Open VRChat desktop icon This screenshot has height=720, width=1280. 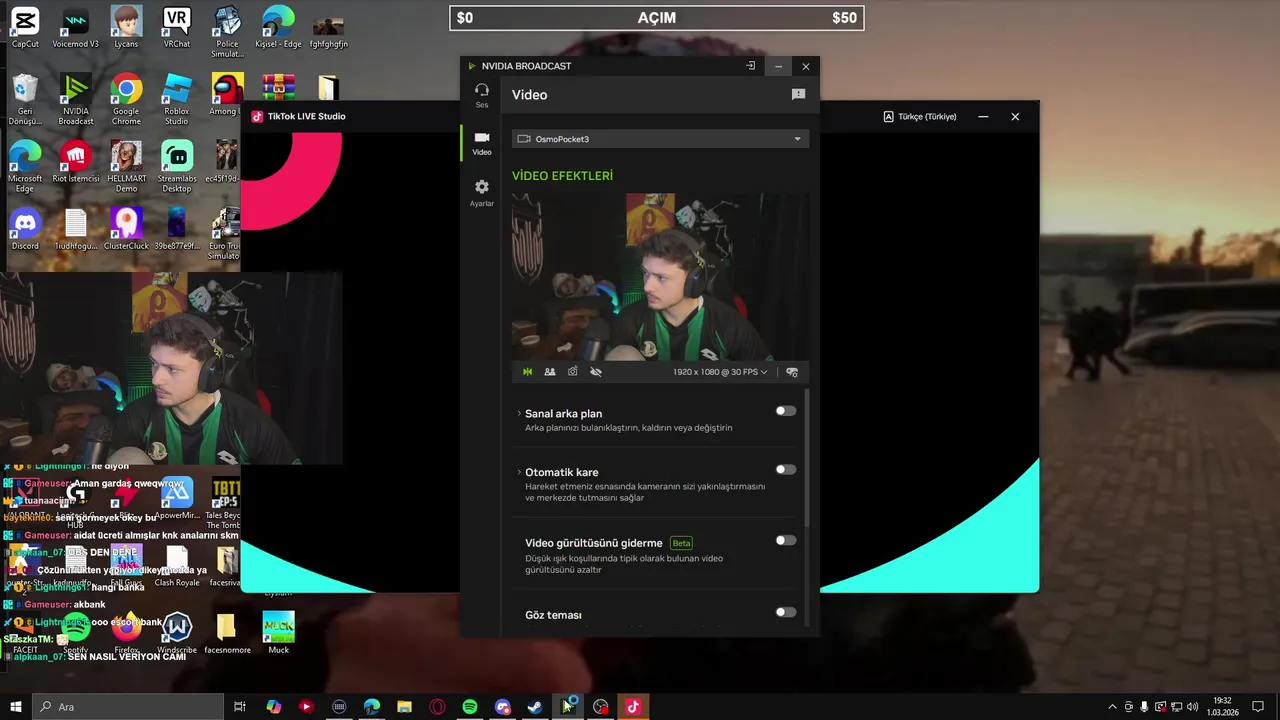[x=177, y=27]
